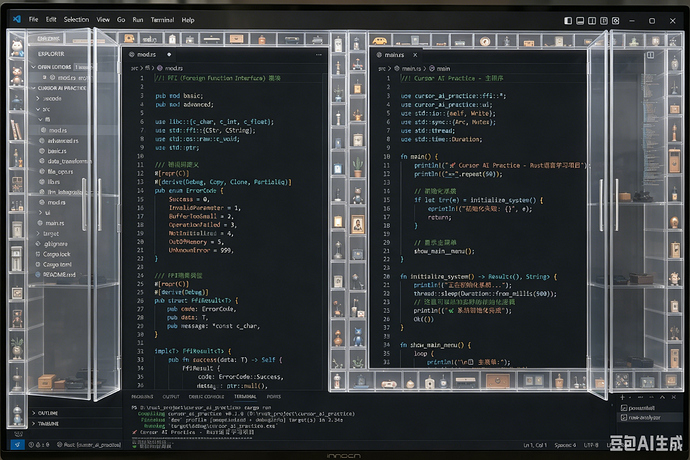Collapse the ffi folder
The image size is (690, 460).
click(x=46, y=119)
